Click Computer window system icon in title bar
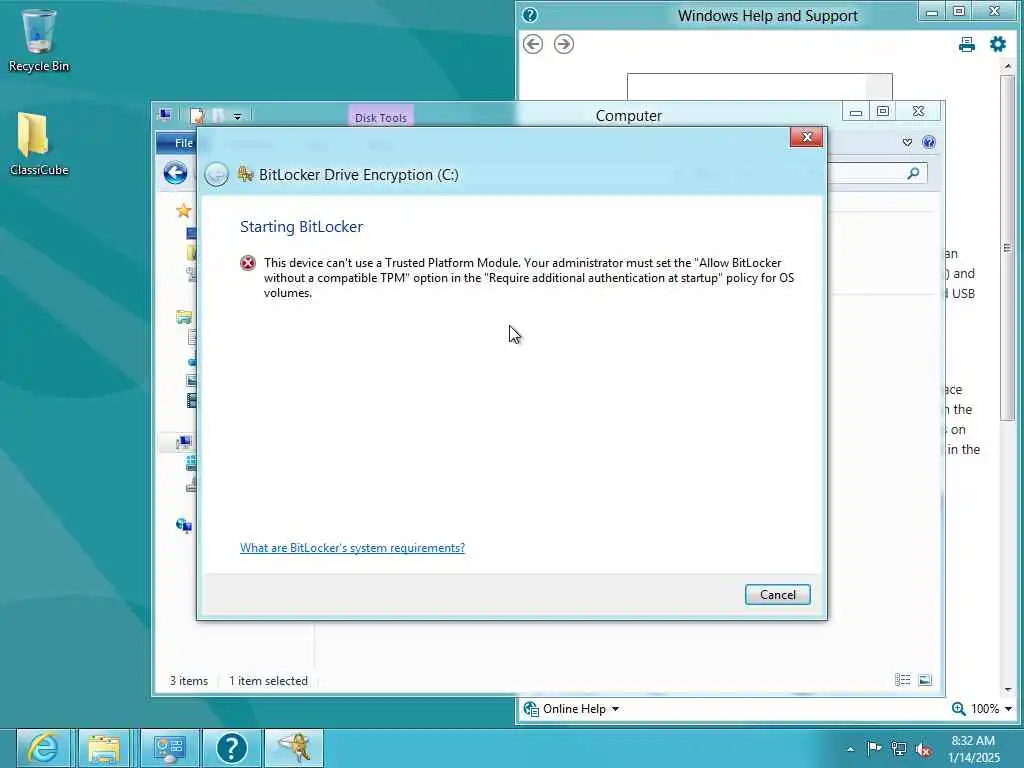Viewport: 1024px width, 768px height. tap(165, 116)
